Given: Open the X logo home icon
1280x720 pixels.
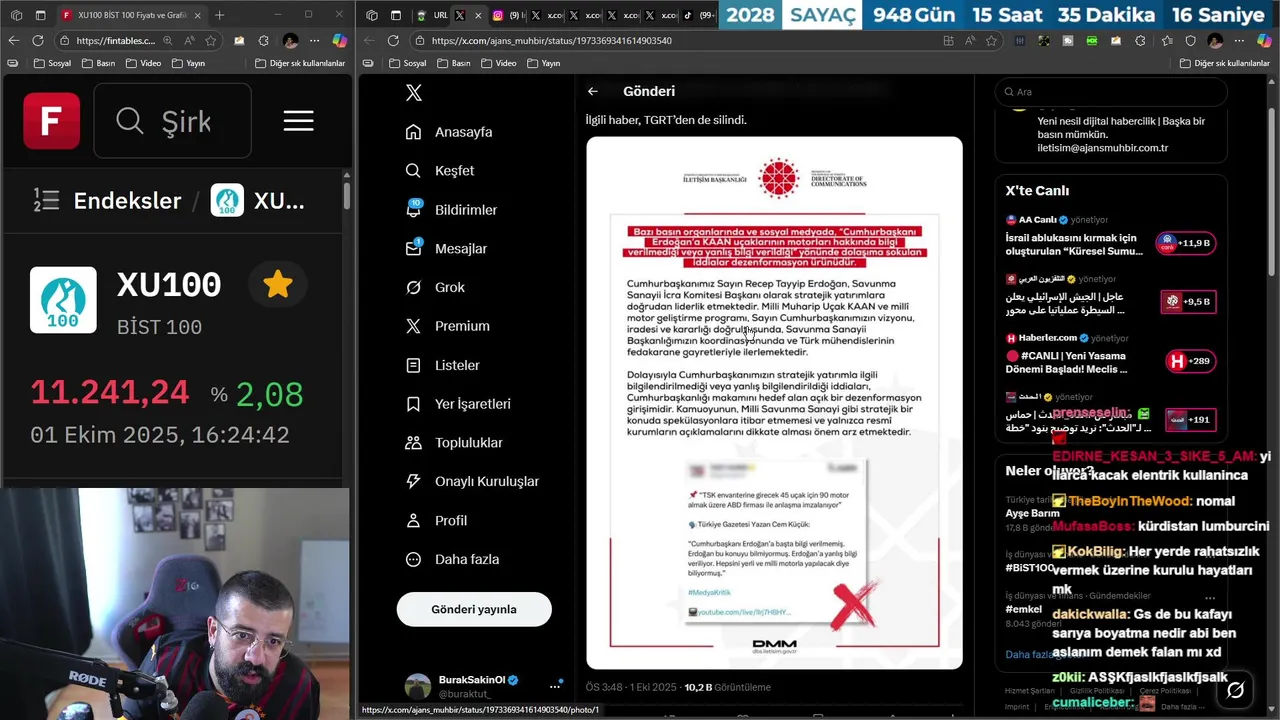Looking at the screenshot, I should pyautogui.click(x=414, y=92).
